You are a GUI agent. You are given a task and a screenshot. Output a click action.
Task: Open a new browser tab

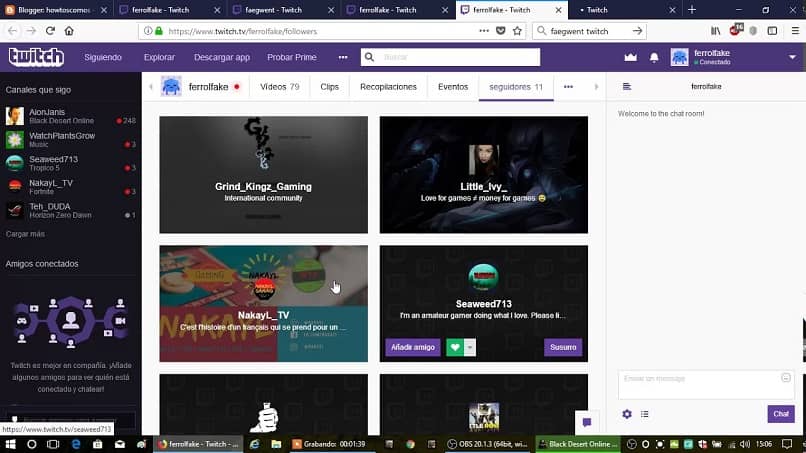[692, 10]
